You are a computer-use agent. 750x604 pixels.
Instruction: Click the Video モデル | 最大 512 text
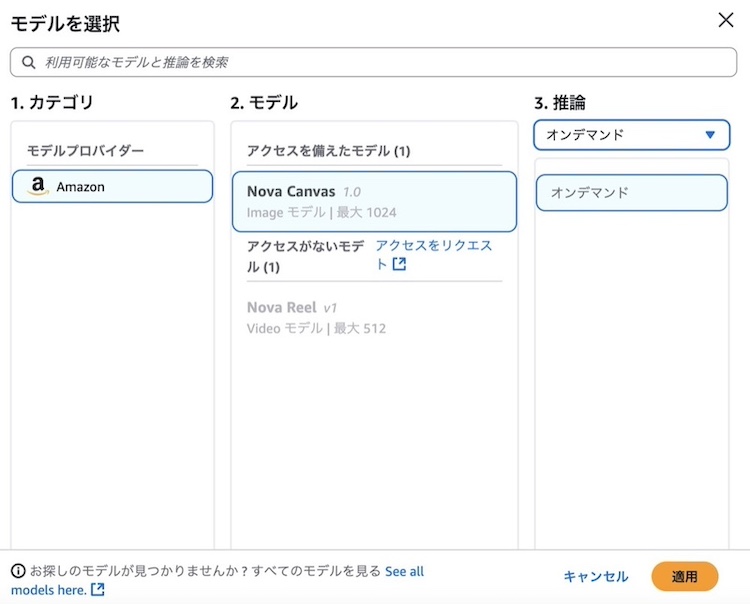click(x=316, y=329)
